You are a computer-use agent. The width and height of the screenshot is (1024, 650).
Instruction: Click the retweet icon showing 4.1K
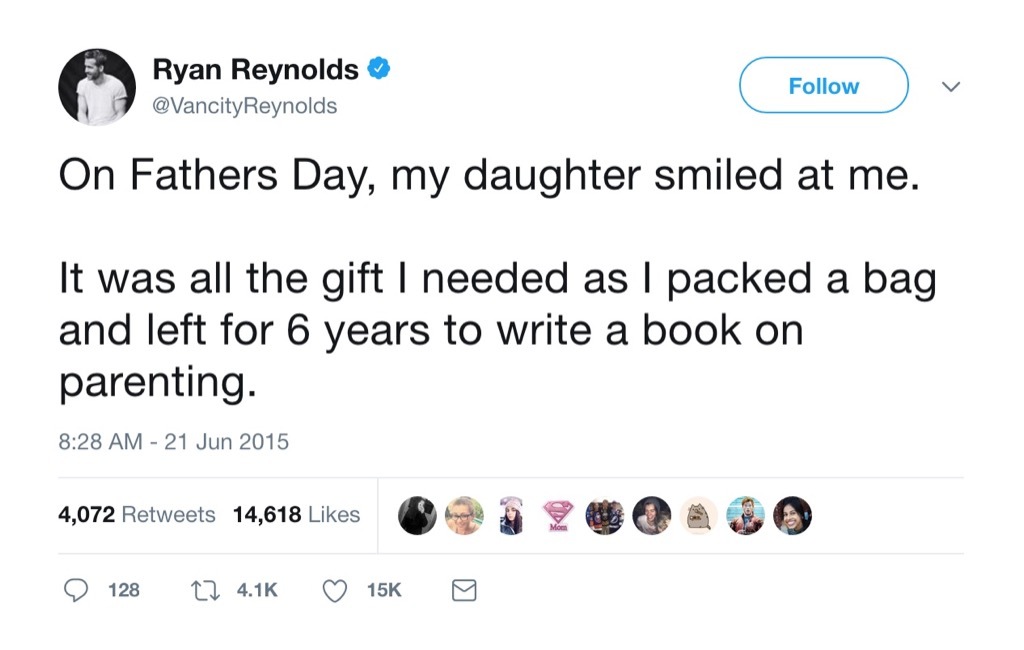[x=204, y=590]
